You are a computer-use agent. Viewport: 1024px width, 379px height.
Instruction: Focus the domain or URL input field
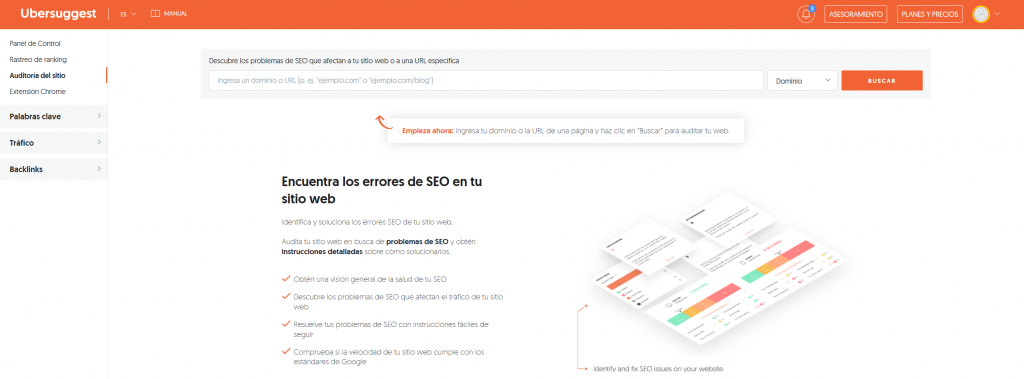click(x=486, y=80)
